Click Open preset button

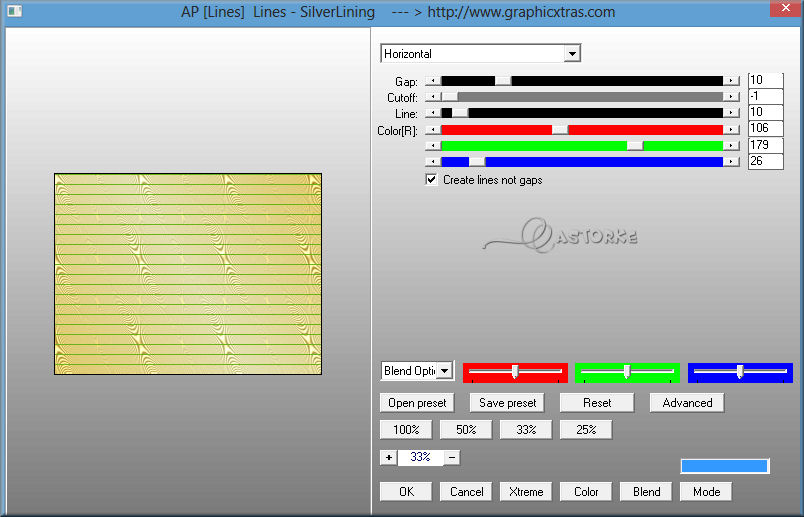(417, 403)
